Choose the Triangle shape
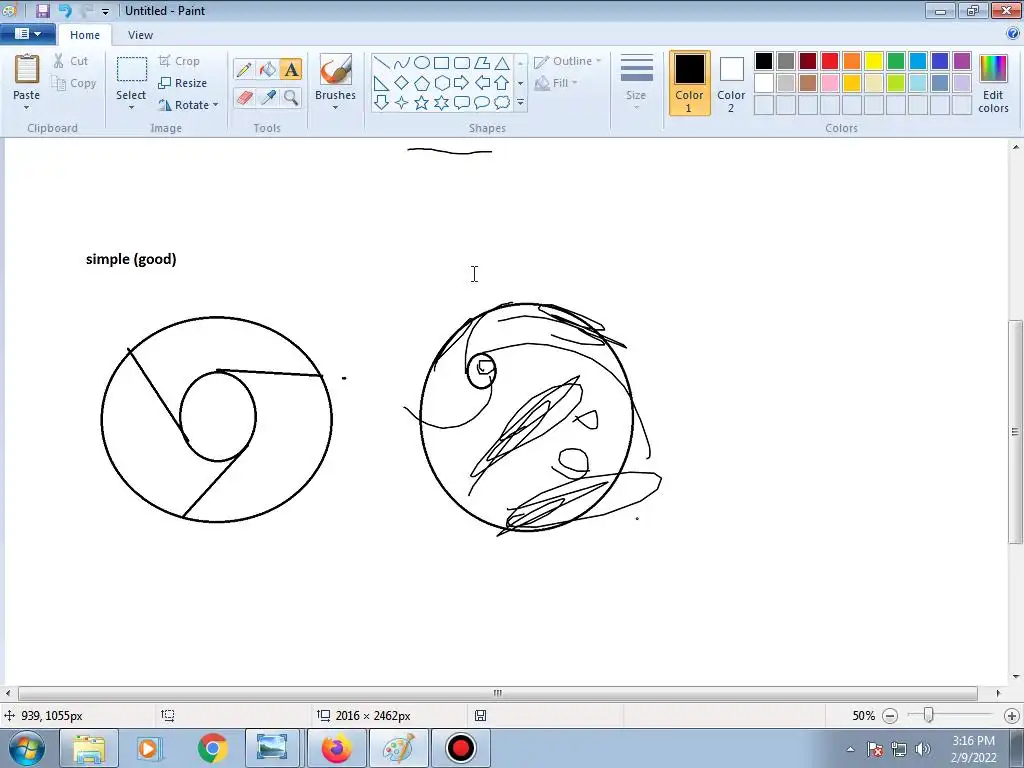This screenshot has width=1024, height=768. tap(502, 63)
